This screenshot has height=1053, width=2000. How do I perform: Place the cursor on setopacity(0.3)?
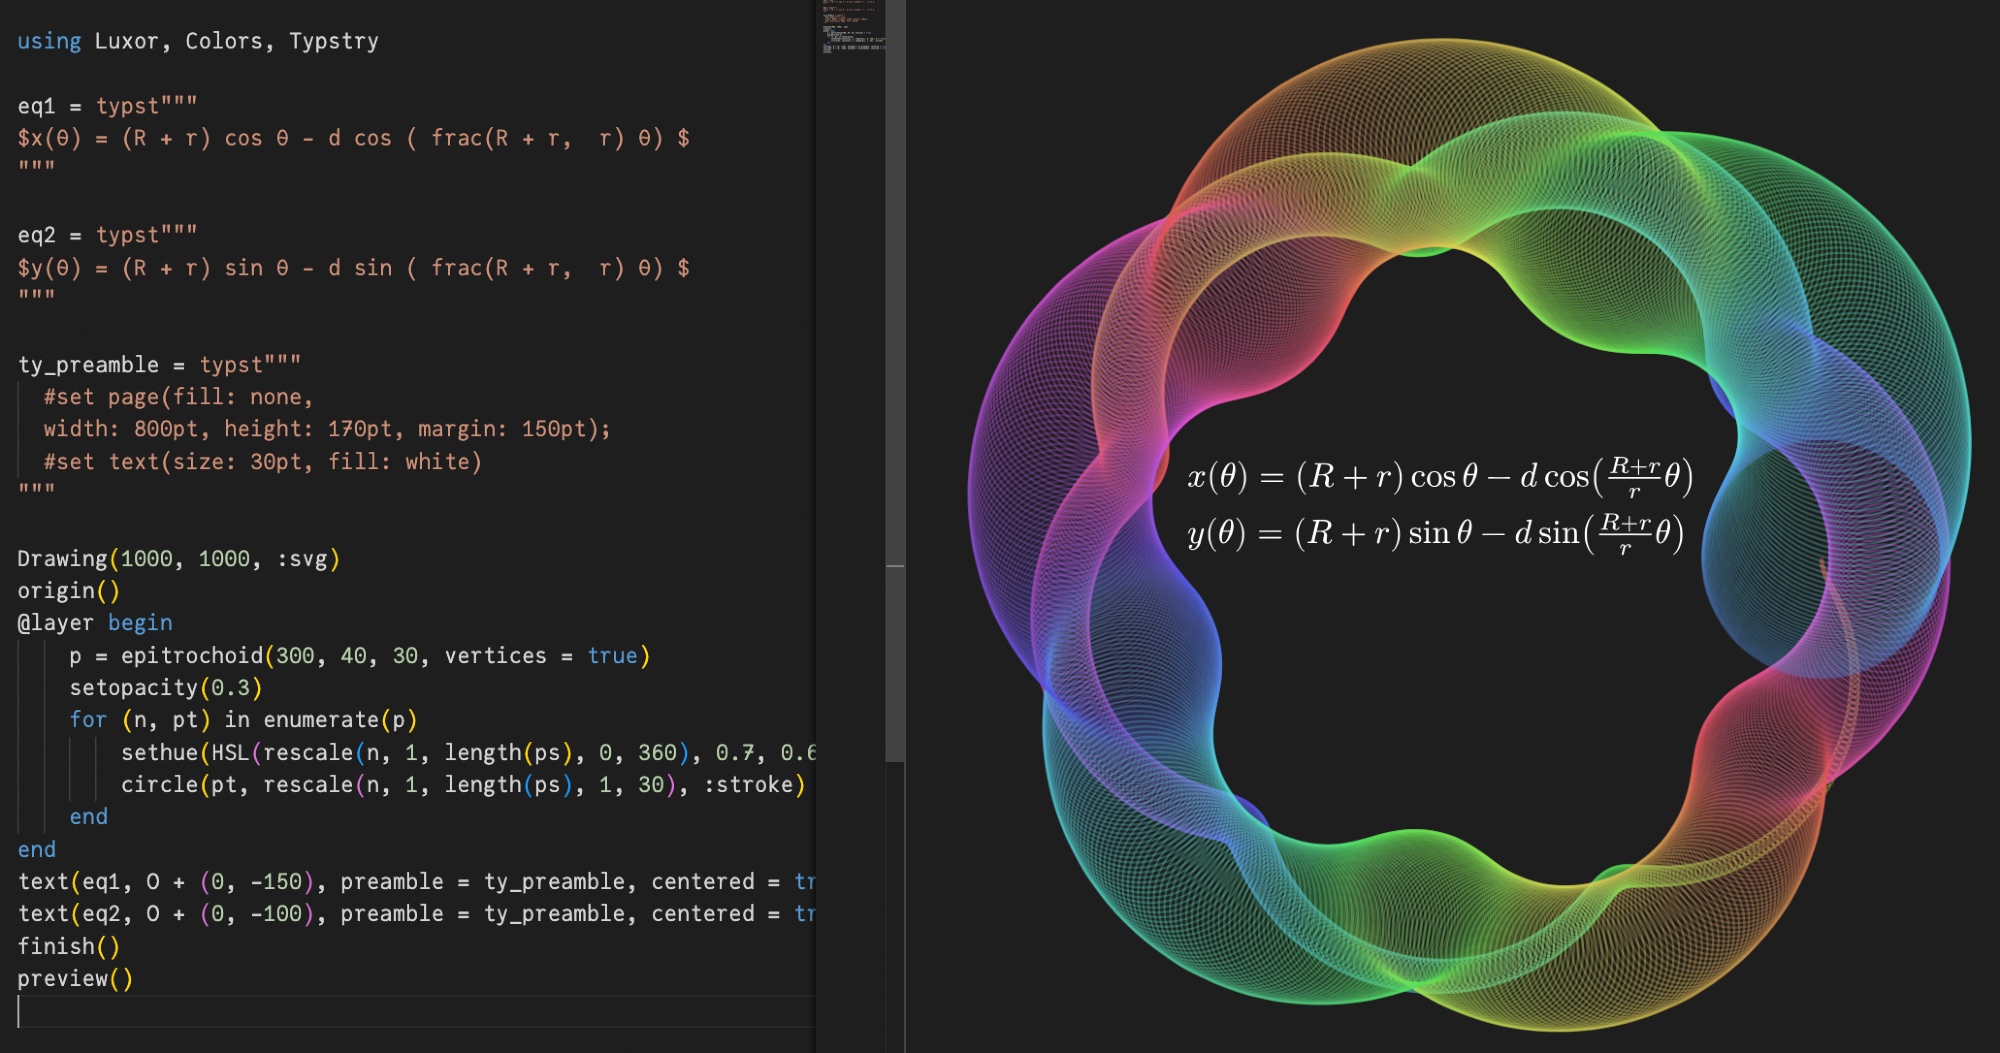(165, 688)
